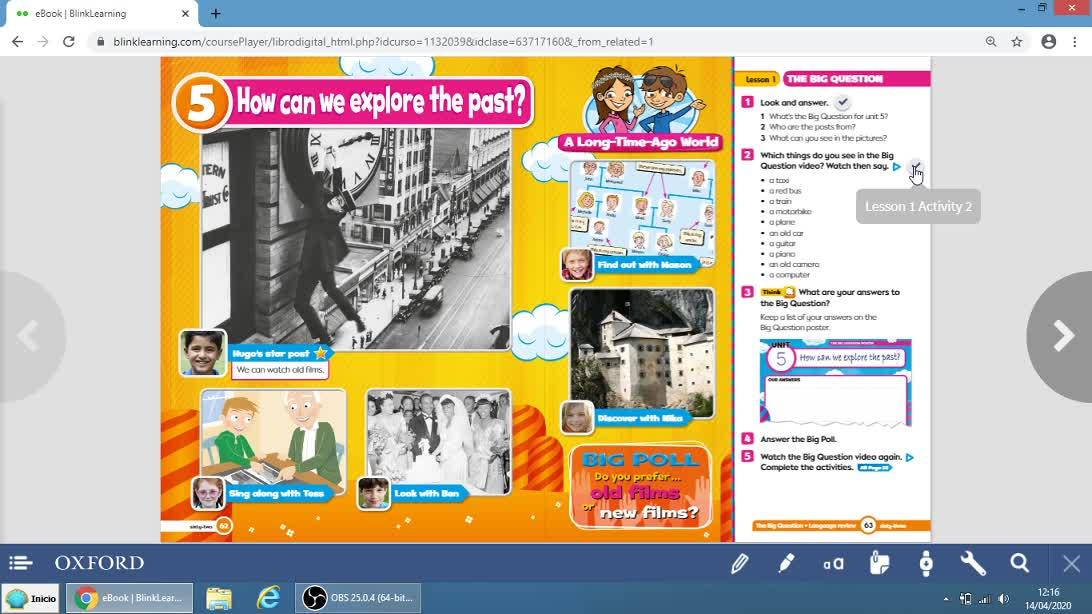Open the book search magnifier

pyautogui.click(x=1020, y=562)
